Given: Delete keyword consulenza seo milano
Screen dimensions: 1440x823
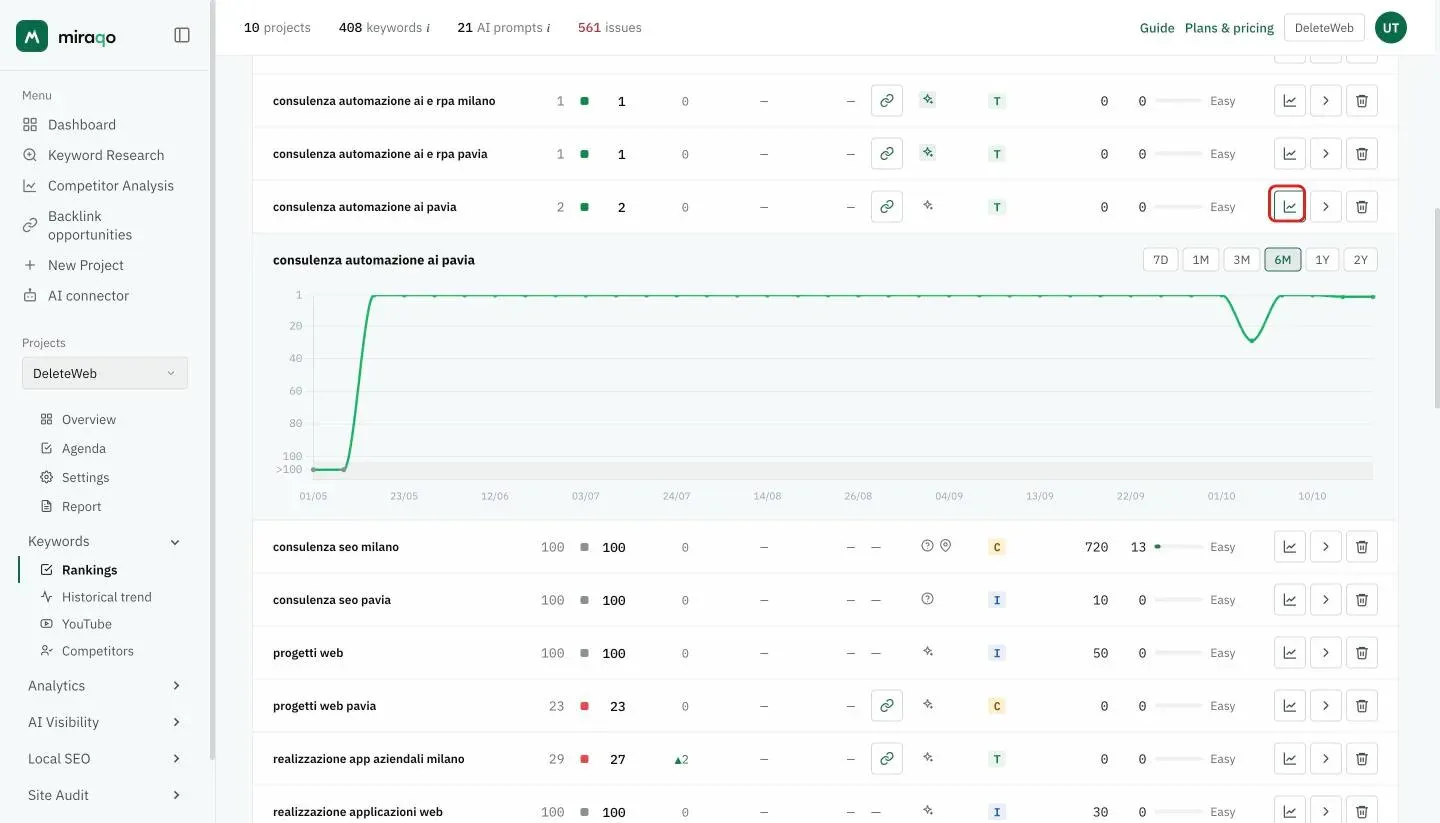Looking at the screenshot, I should (1362, 546).
